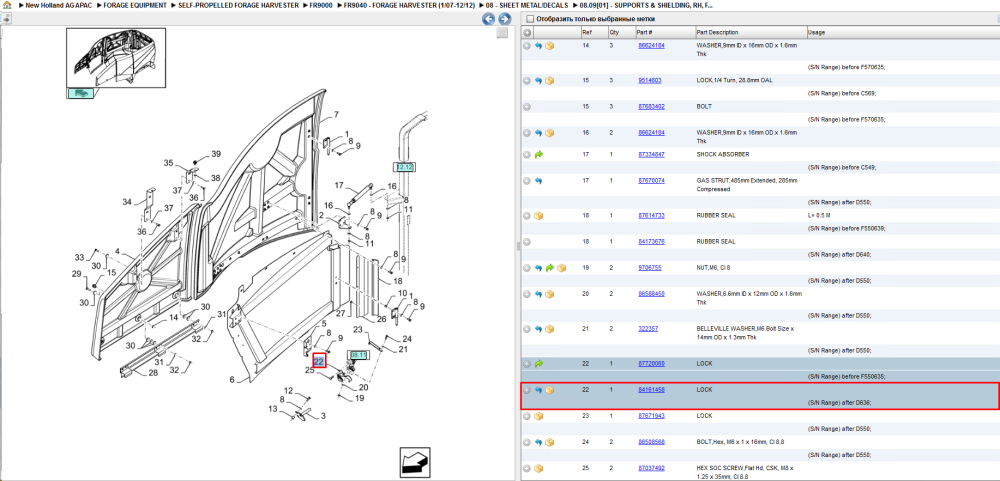
Task: Click green arrow icon for SHOCK ABSORBER
Action: click(538, 154)
